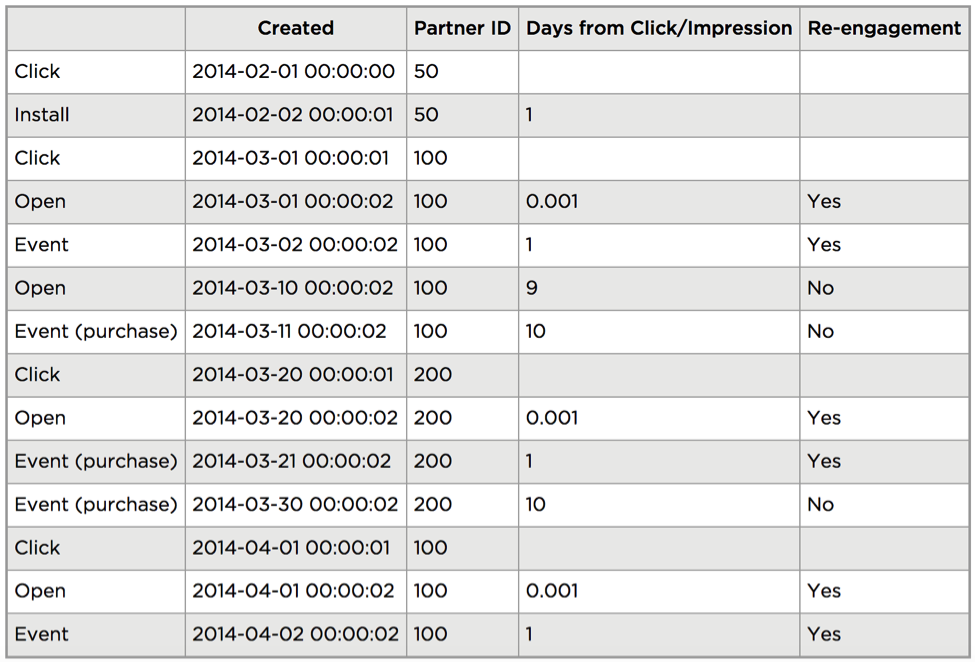The image size is (975, 663).
Task: Click the 2014-04-01 00:00:01 timestamp cell
Action: [291, 548]
